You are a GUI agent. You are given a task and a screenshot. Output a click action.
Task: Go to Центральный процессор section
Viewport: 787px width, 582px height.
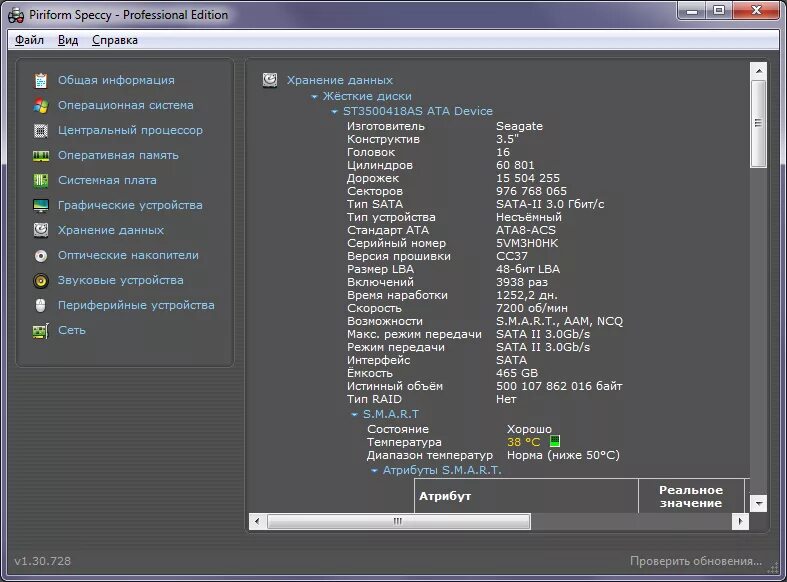130,130
